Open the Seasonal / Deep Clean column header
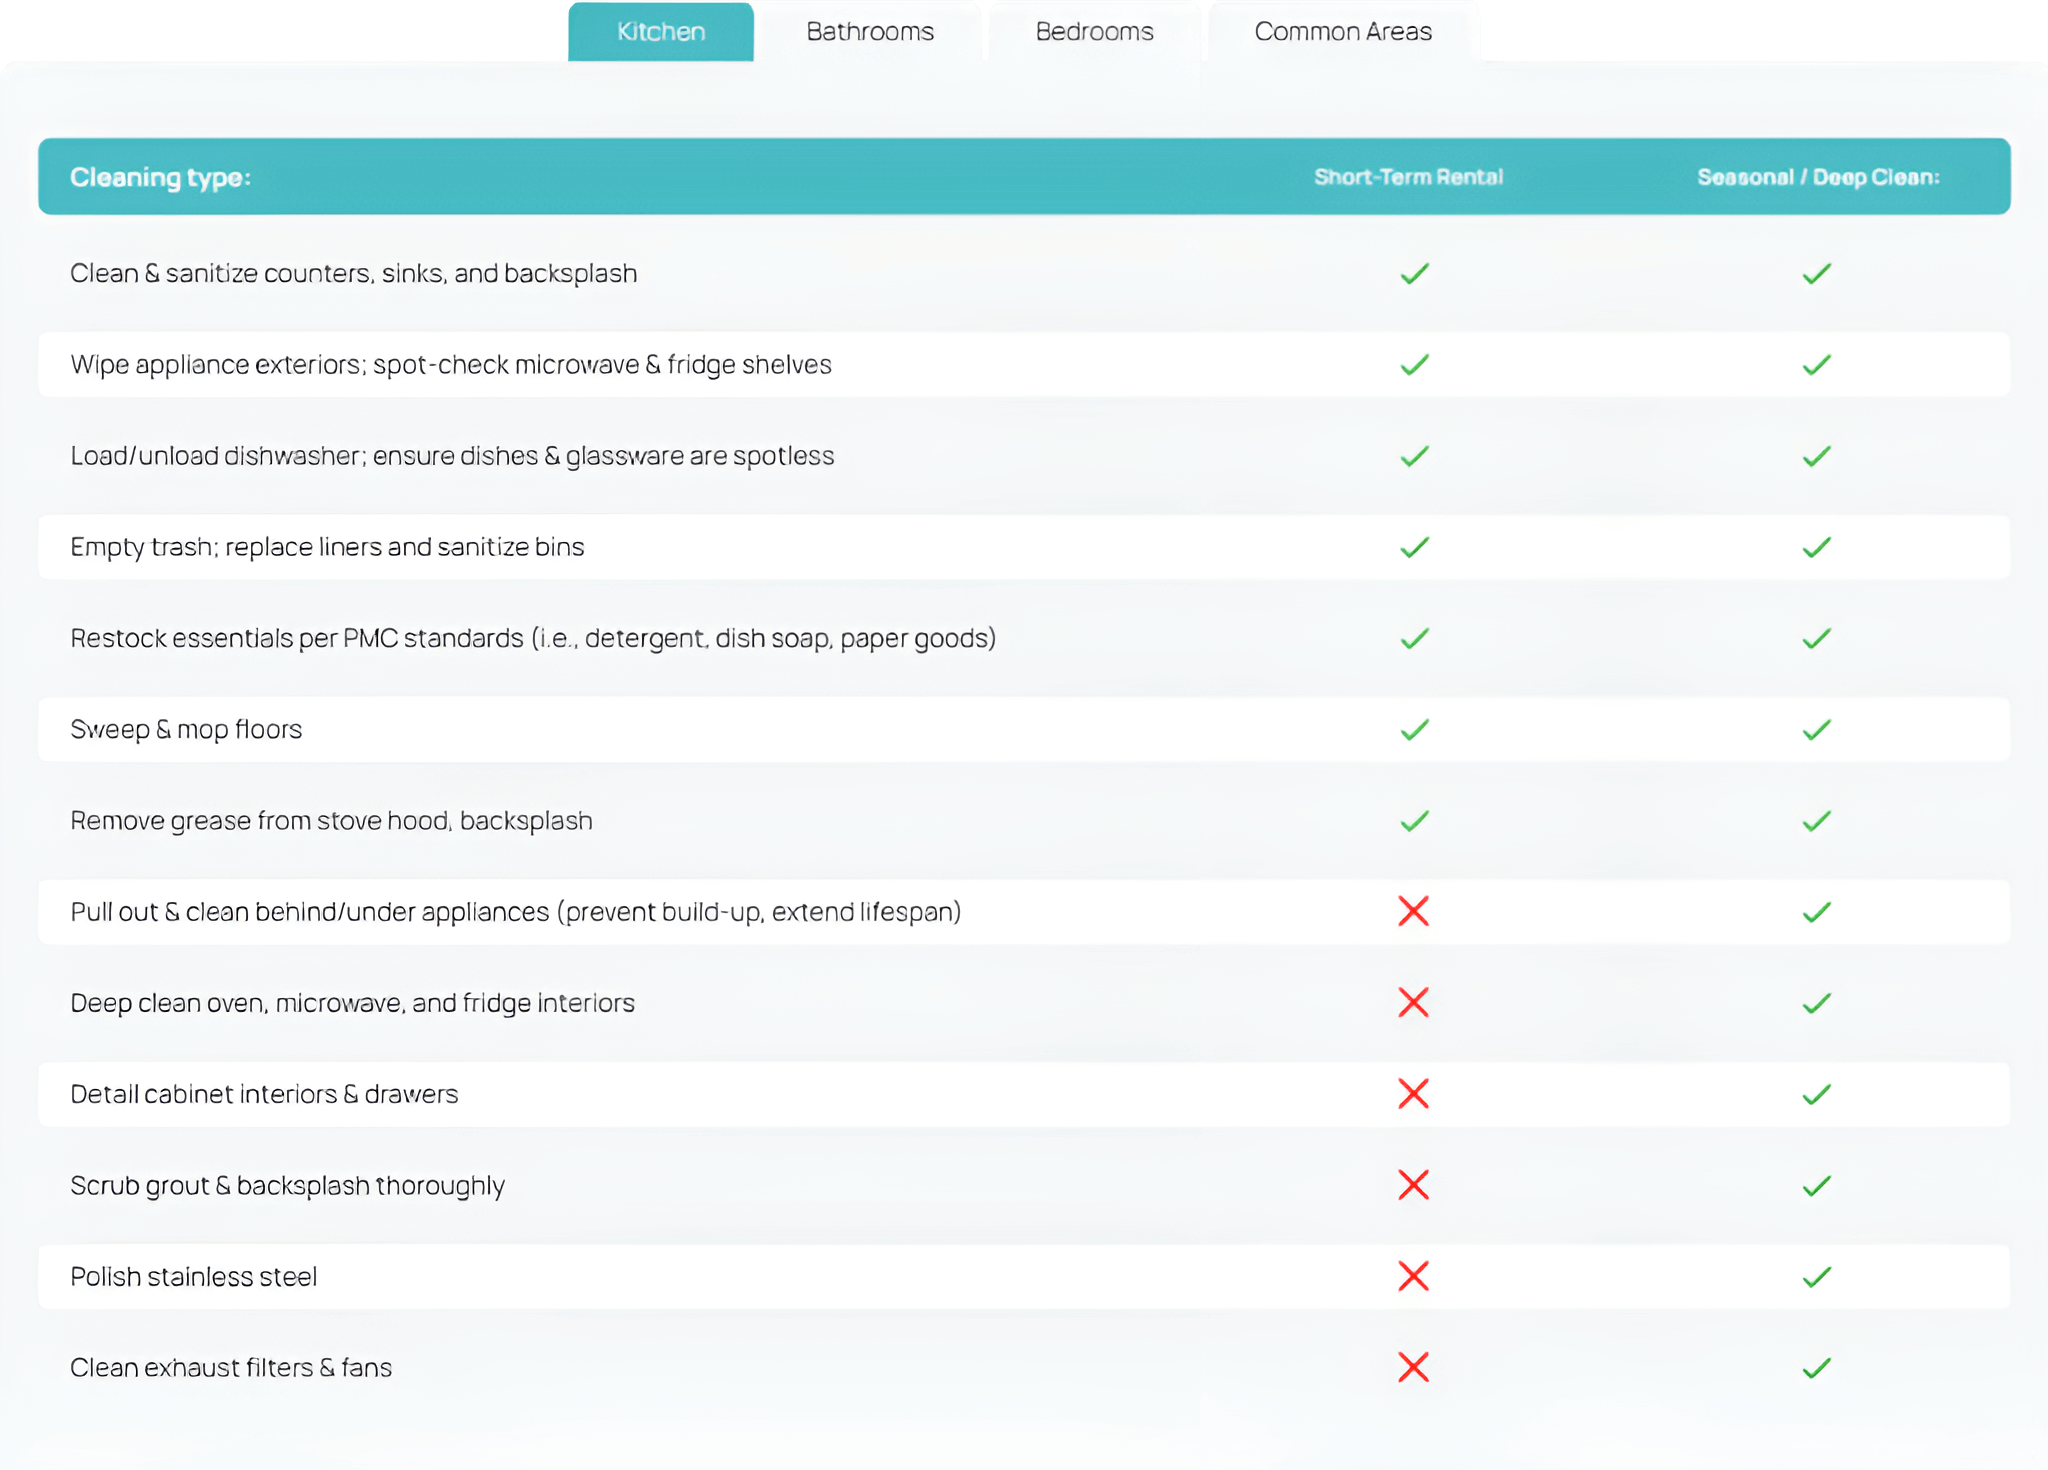Screen dimensions: 2048x1470 (1817, 176)
